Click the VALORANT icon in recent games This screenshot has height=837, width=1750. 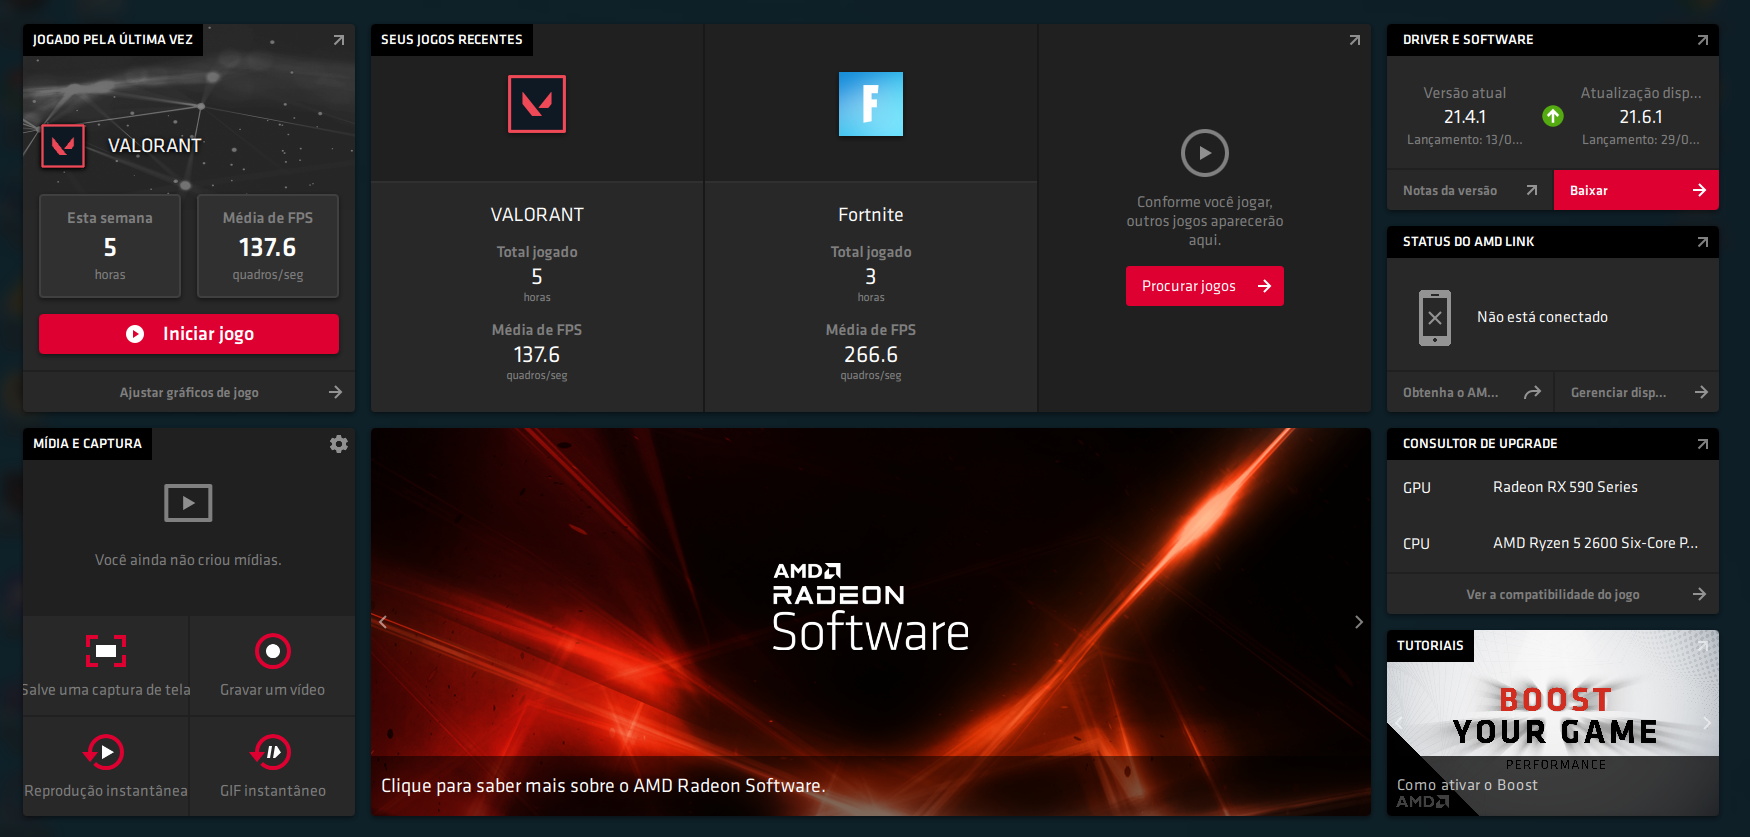(x=537, y=104)
